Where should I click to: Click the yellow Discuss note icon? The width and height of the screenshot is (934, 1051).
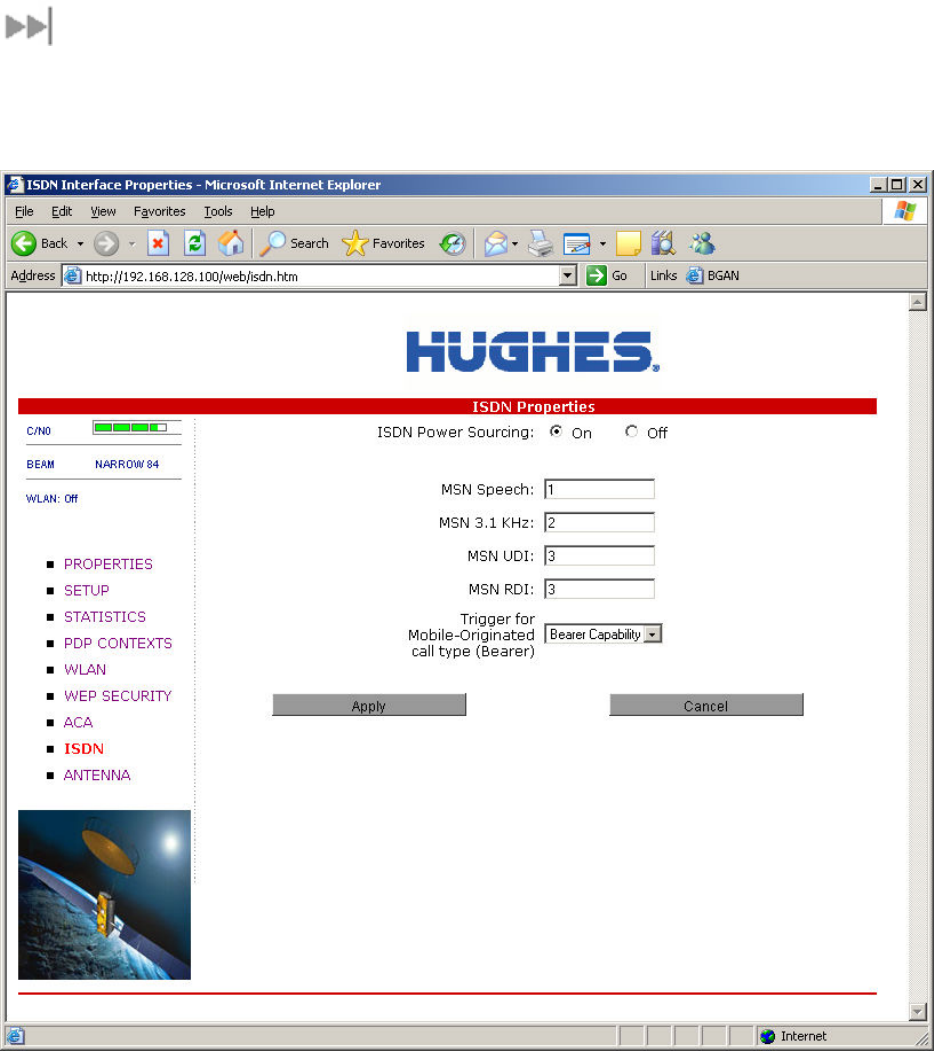628,243
